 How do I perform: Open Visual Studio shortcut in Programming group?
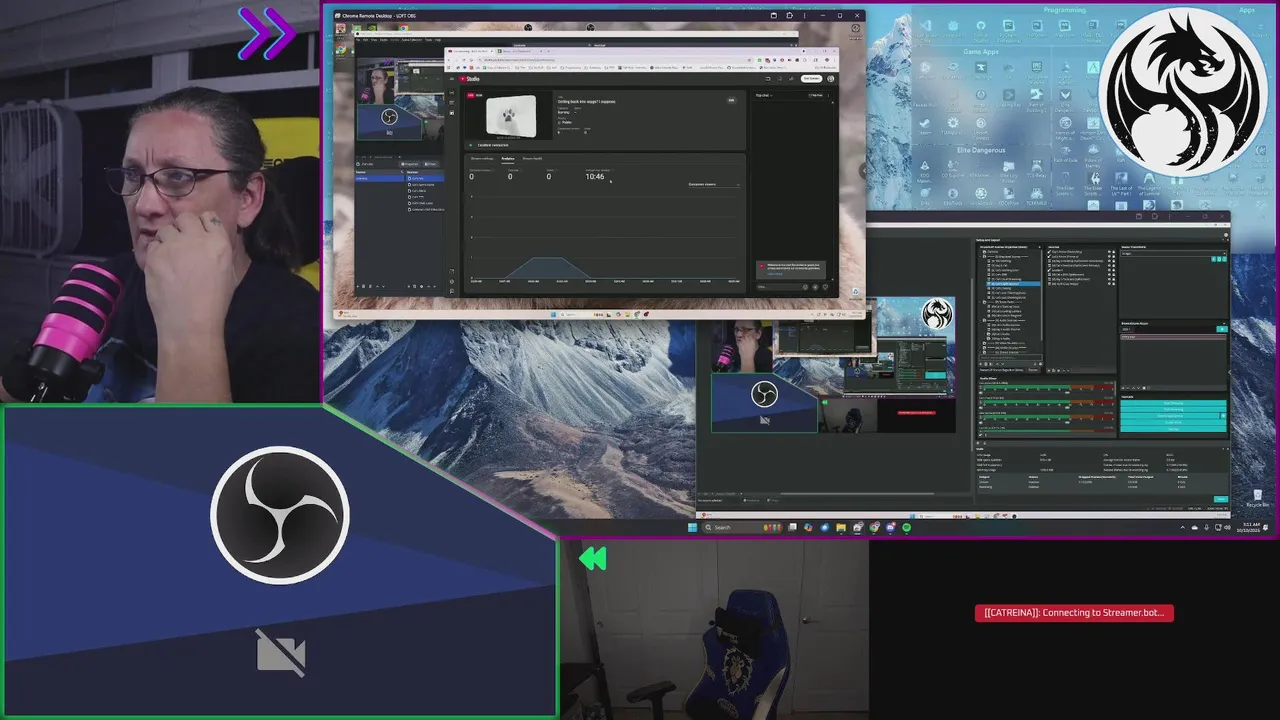[925, 28]
